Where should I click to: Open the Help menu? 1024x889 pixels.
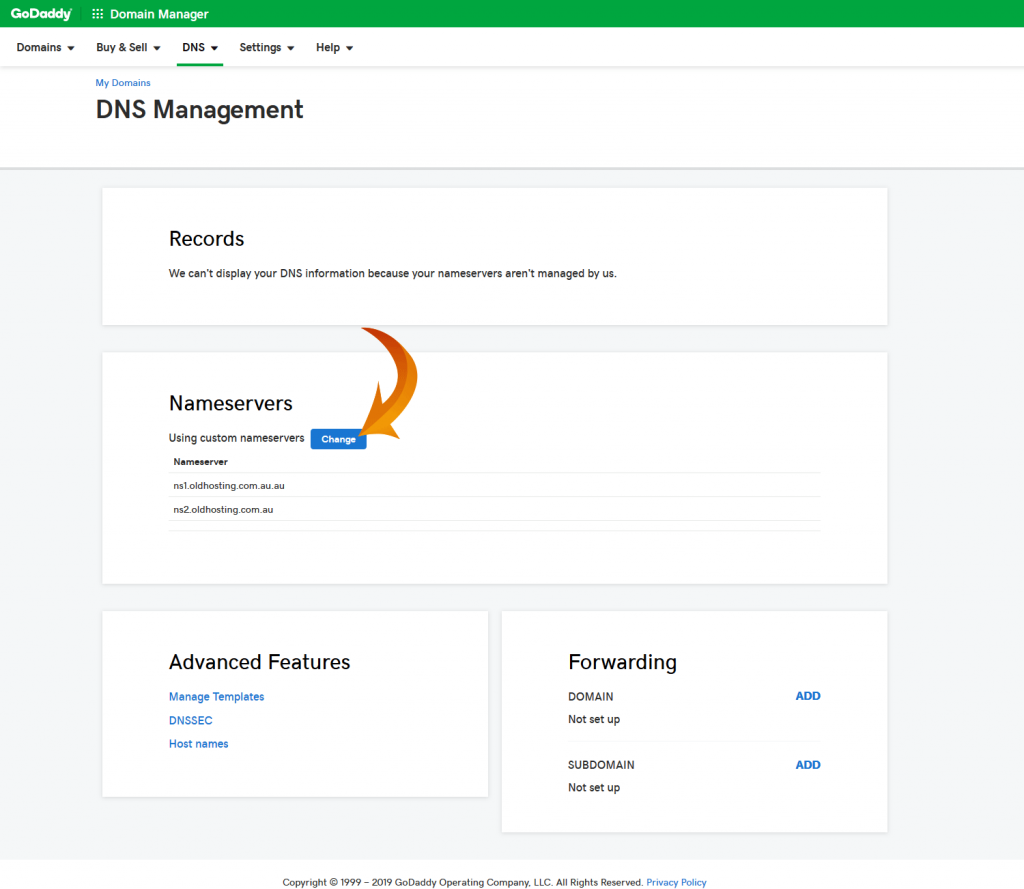pos(334,47)
